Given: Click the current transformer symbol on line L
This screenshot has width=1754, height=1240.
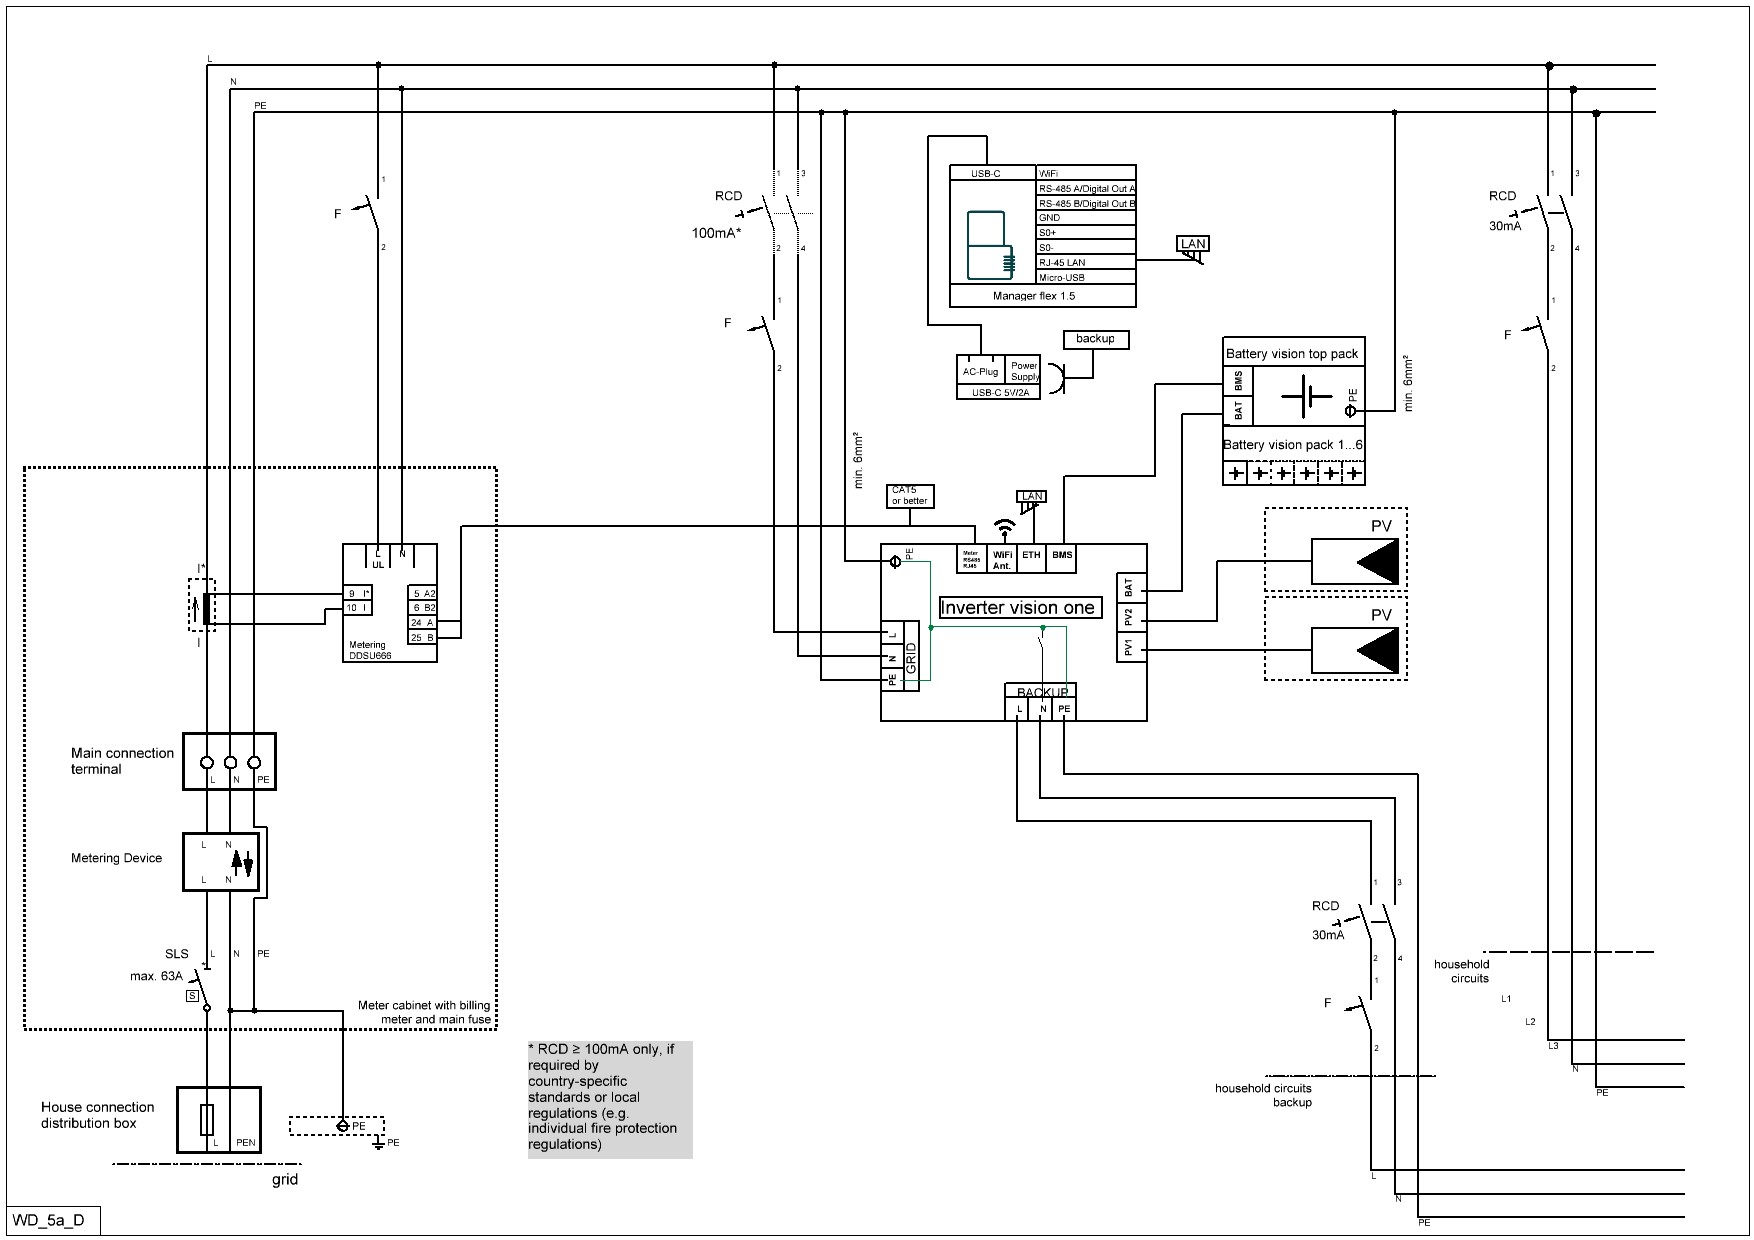Looking at the screenshot, I should pyautogui.click(x=206, y=609).
